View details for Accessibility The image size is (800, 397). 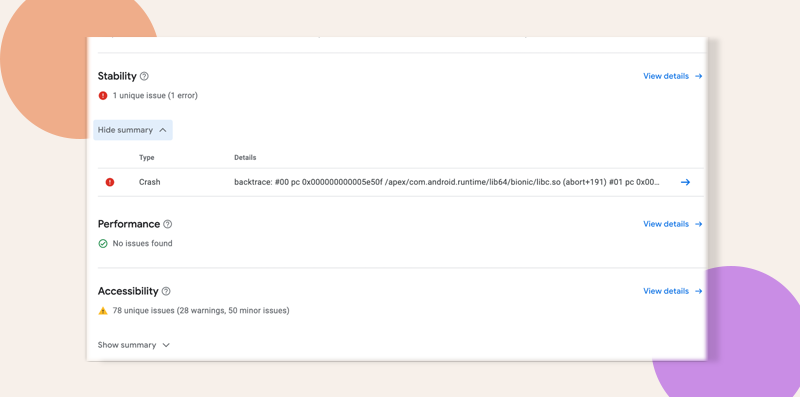coord(672,291)
